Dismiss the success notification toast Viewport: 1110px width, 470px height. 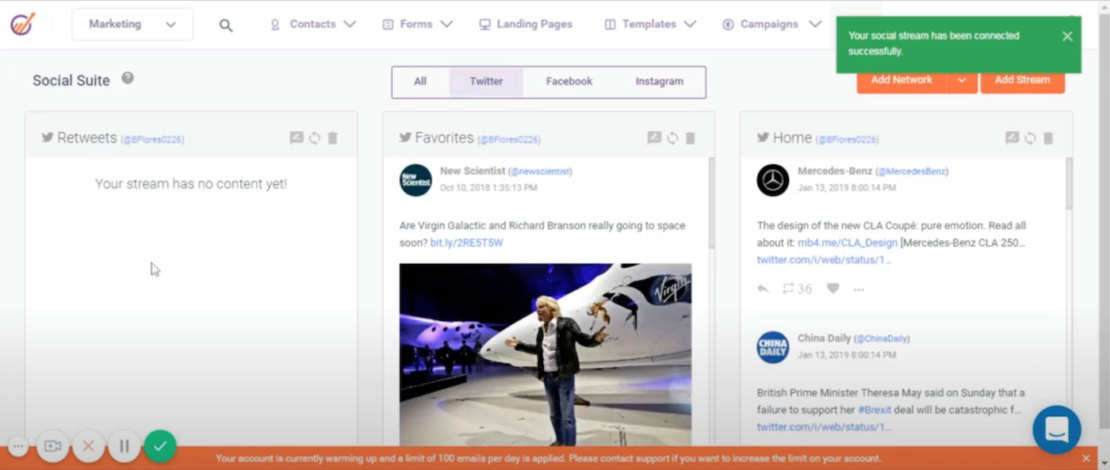pos(1067,36)
